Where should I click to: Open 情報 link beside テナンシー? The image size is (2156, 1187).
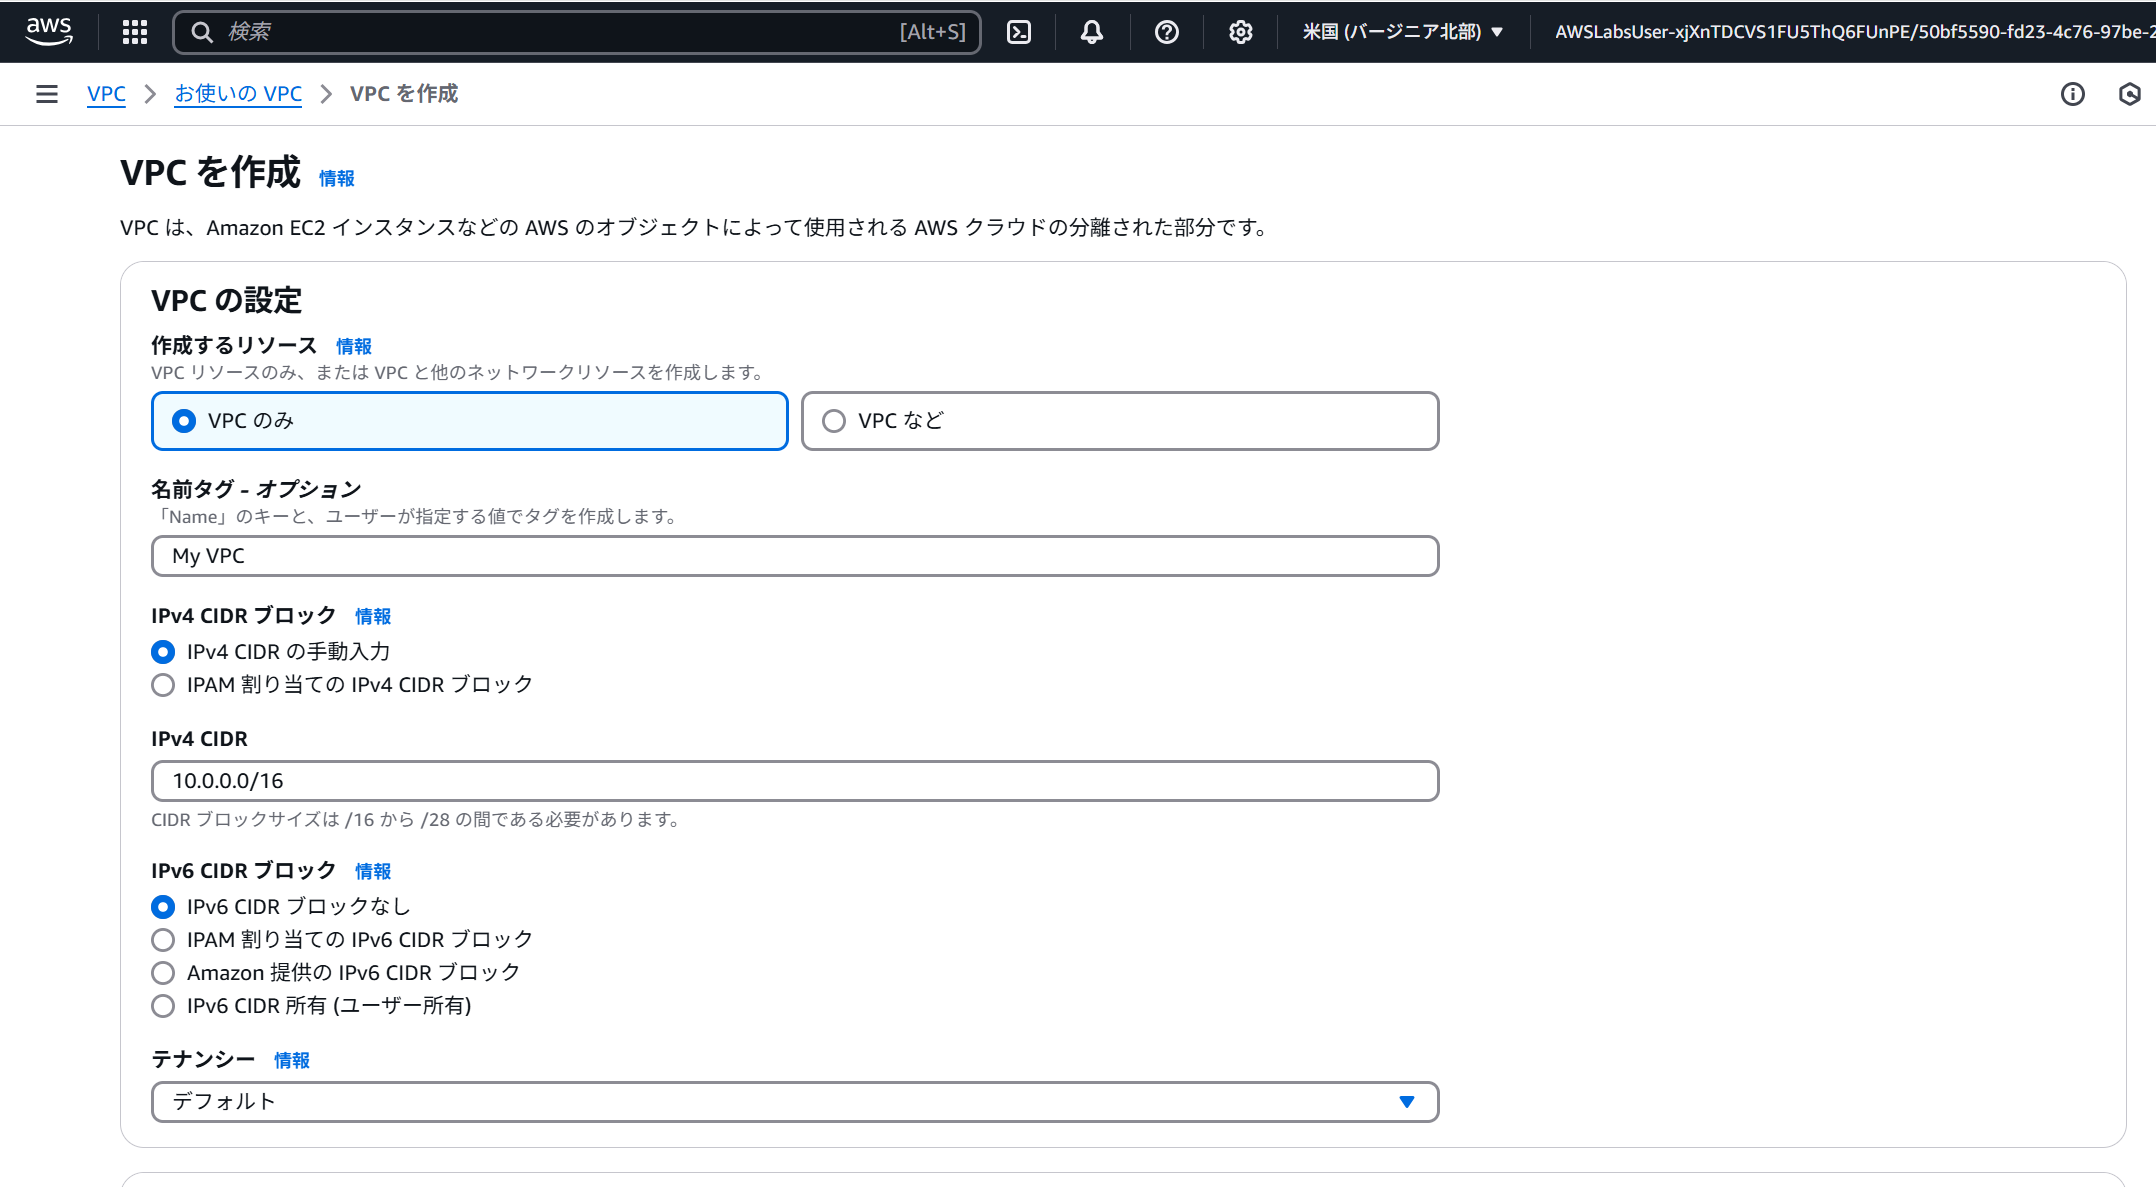click(291, 1061)
